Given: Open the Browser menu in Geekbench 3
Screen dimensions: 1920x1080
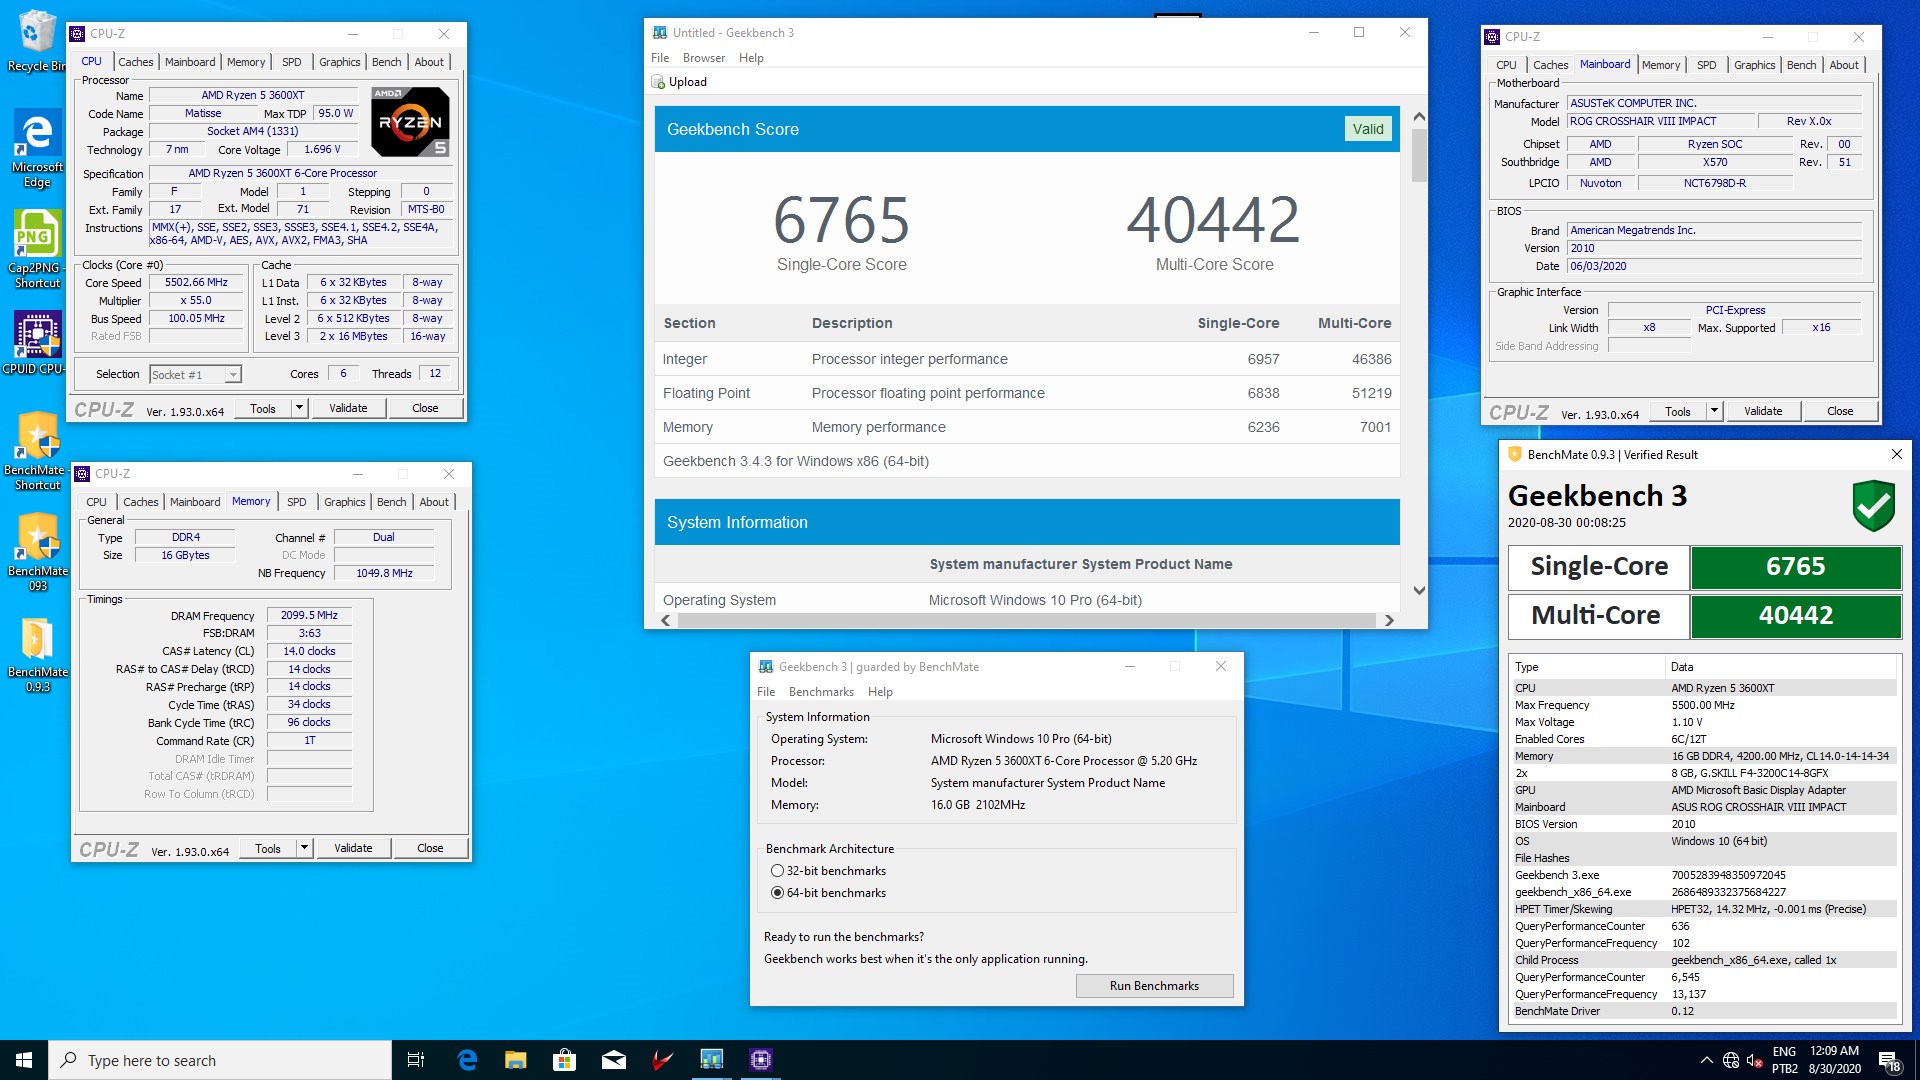Looking at the screenshot, I should tap(704, 58).
